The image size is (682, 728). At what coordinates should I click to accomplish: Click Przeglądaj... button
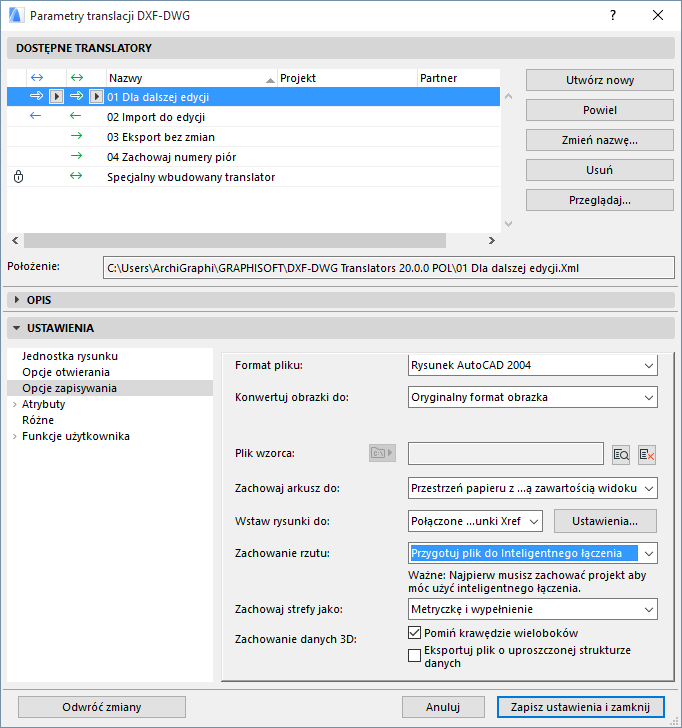tap(599, 200)
